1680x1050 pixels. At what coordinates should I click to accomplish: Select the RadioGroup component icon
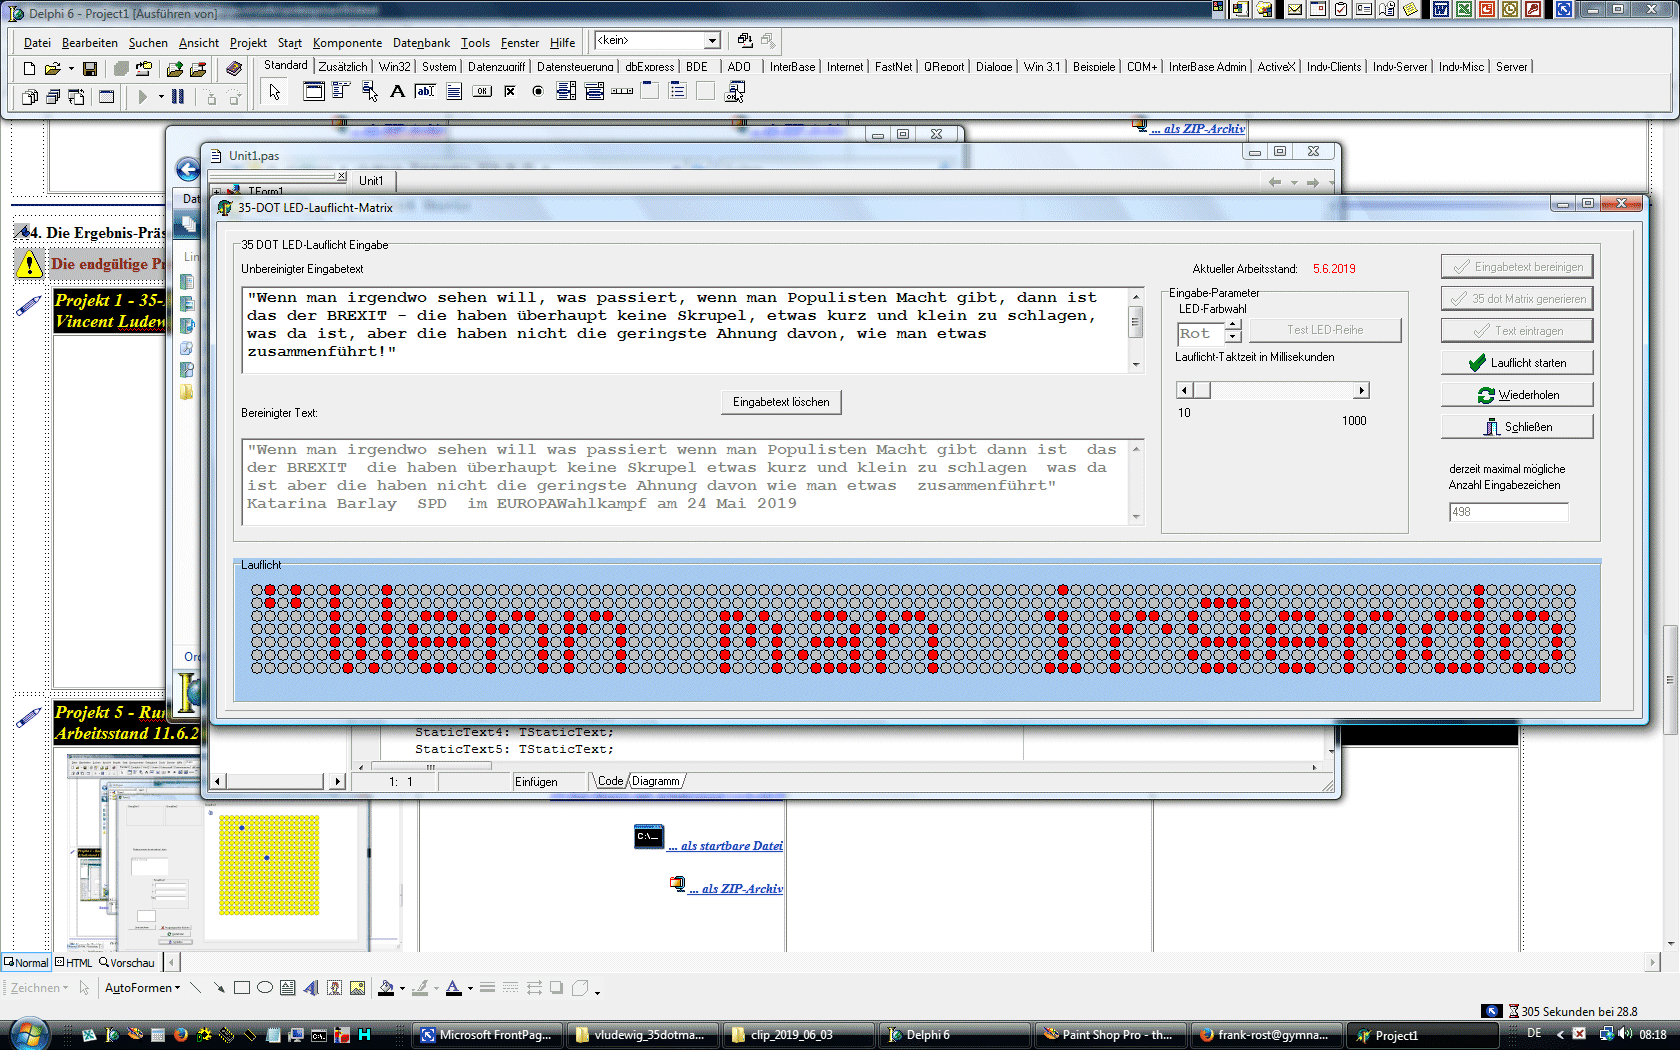tap(678, 92)
